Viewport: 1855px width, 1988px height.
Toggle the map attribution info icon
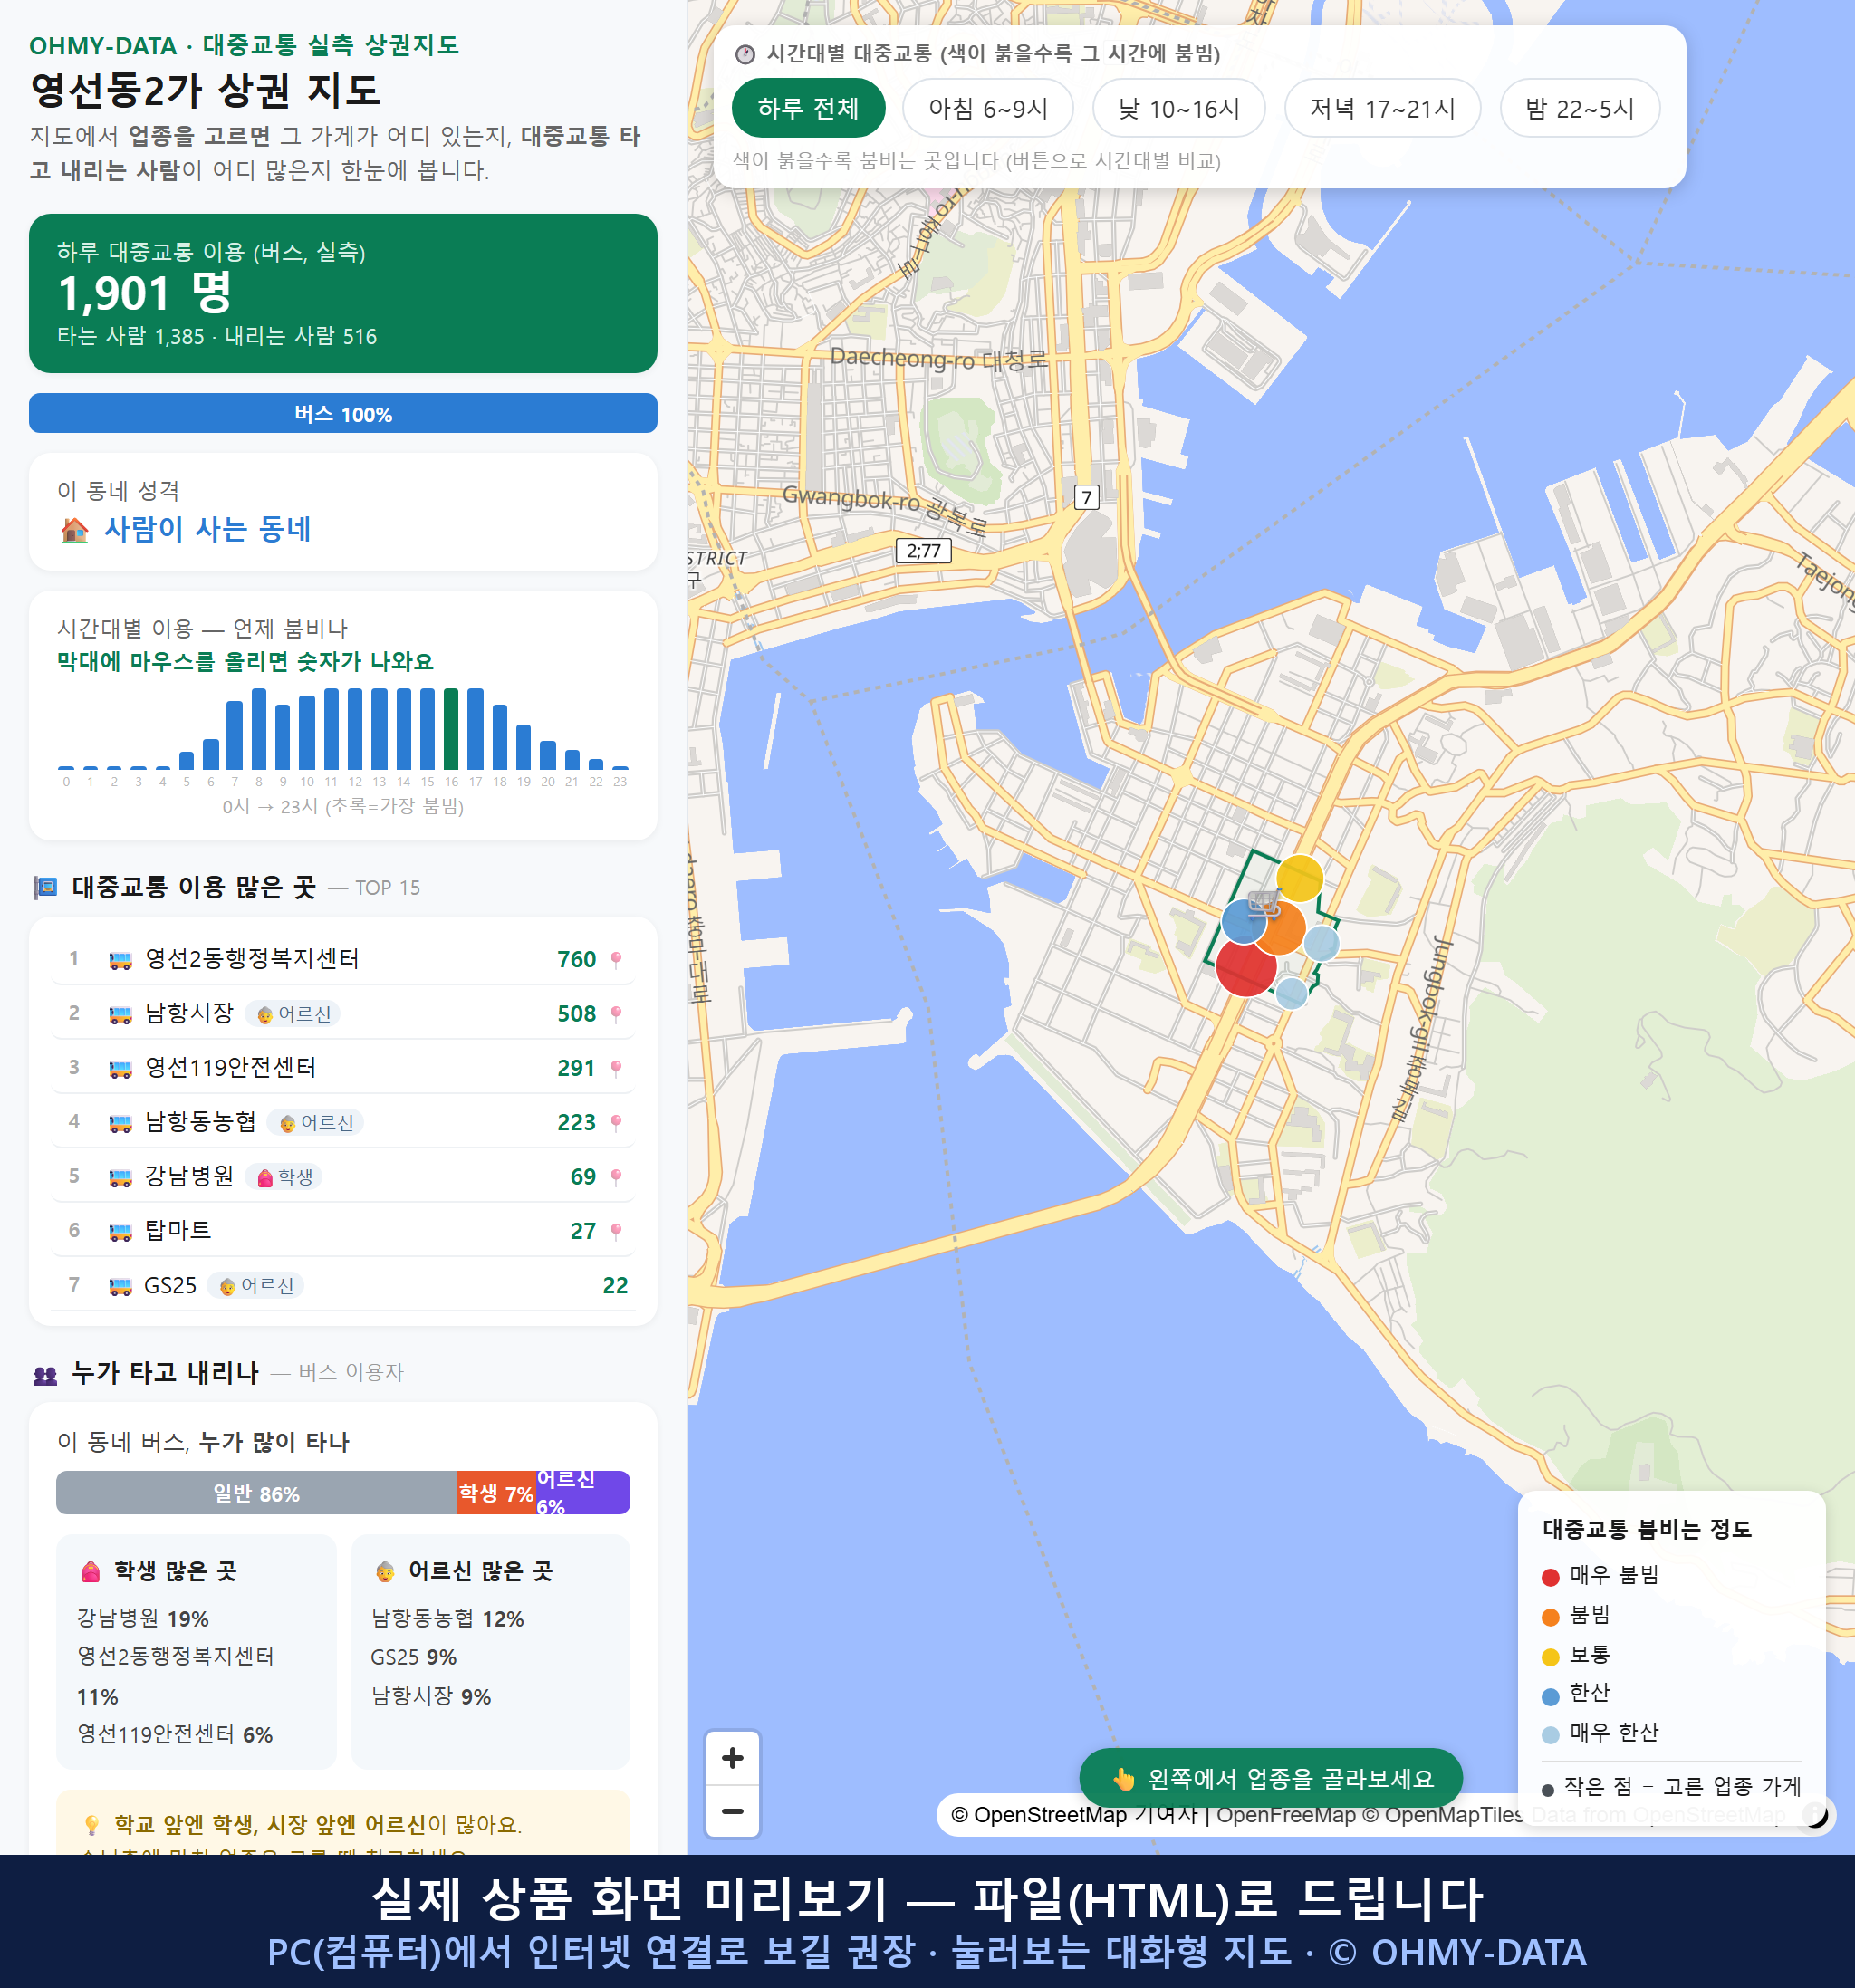(1815, 1814)
